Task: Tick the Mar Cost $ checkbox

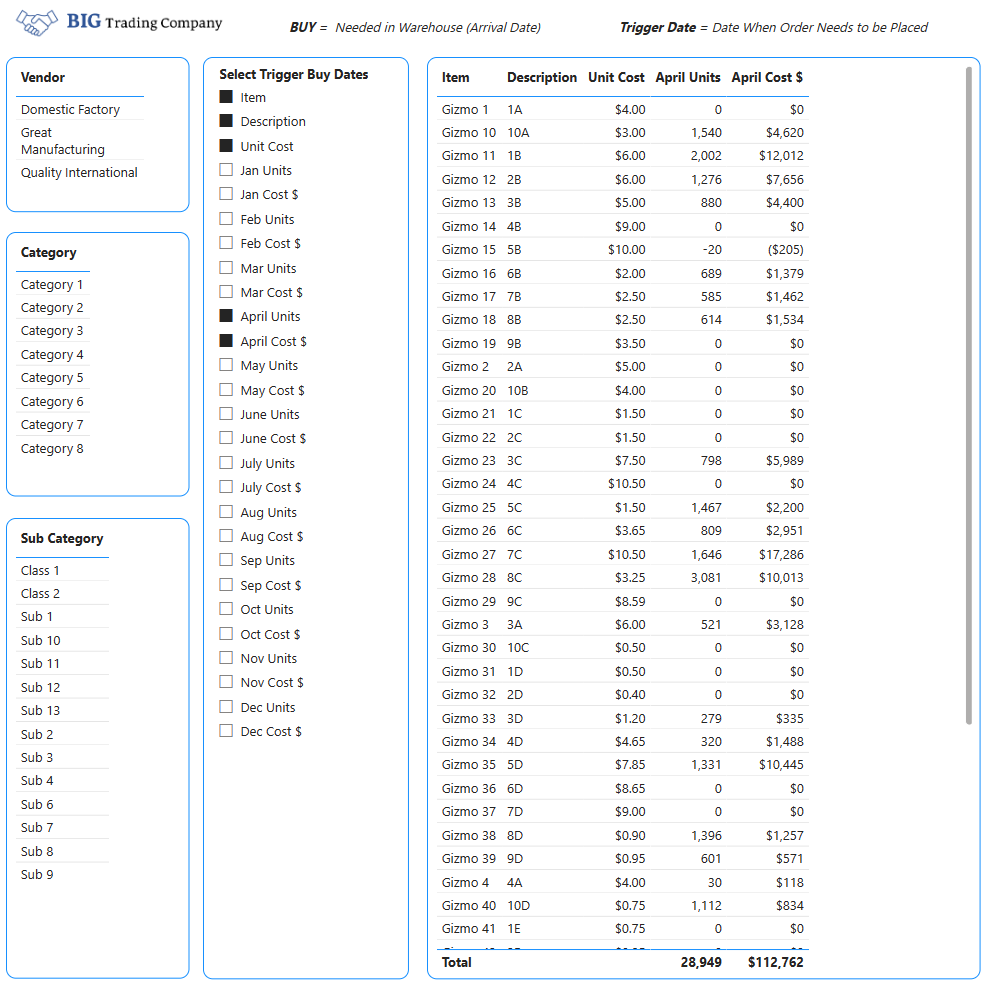Action: (226, 292)
